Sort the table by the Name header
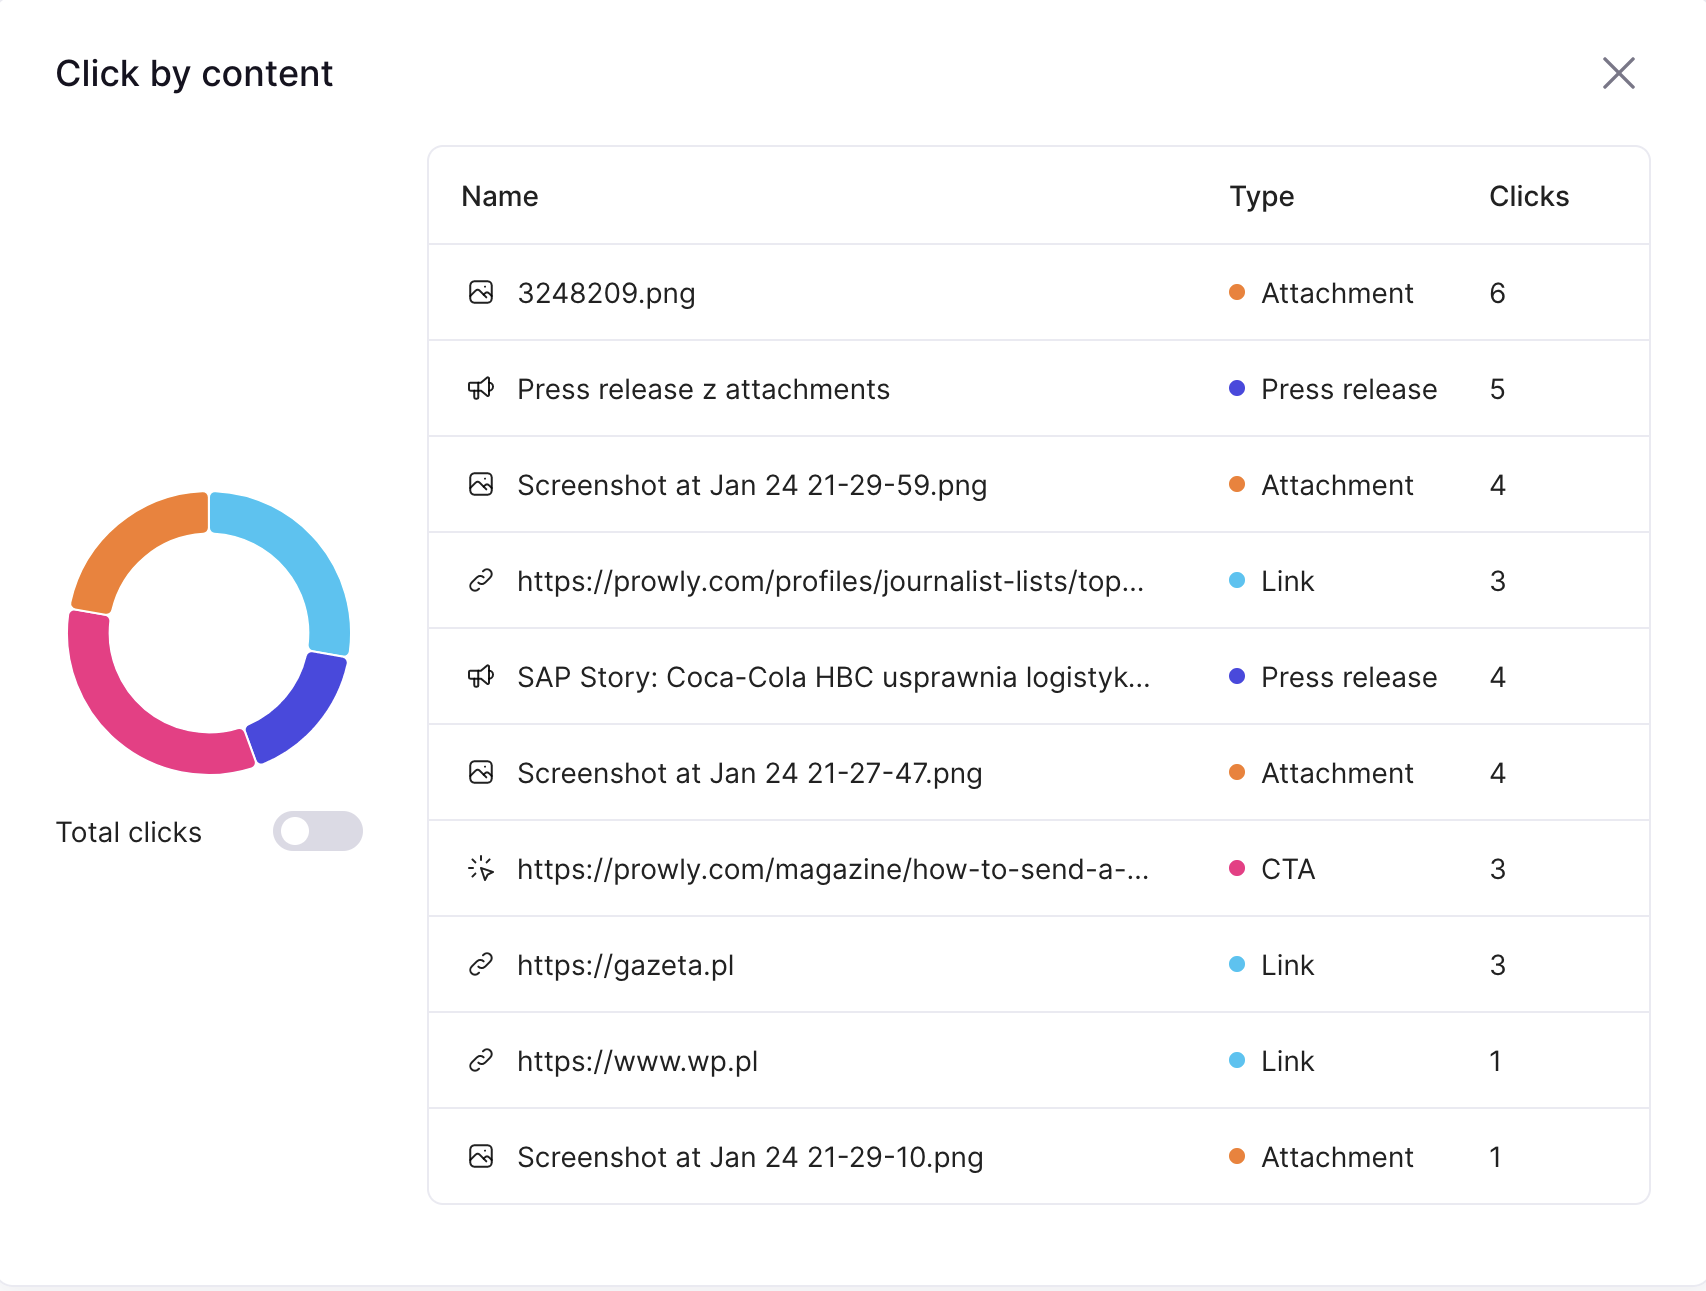1706x1291 pixels. (x=499, y=196)
